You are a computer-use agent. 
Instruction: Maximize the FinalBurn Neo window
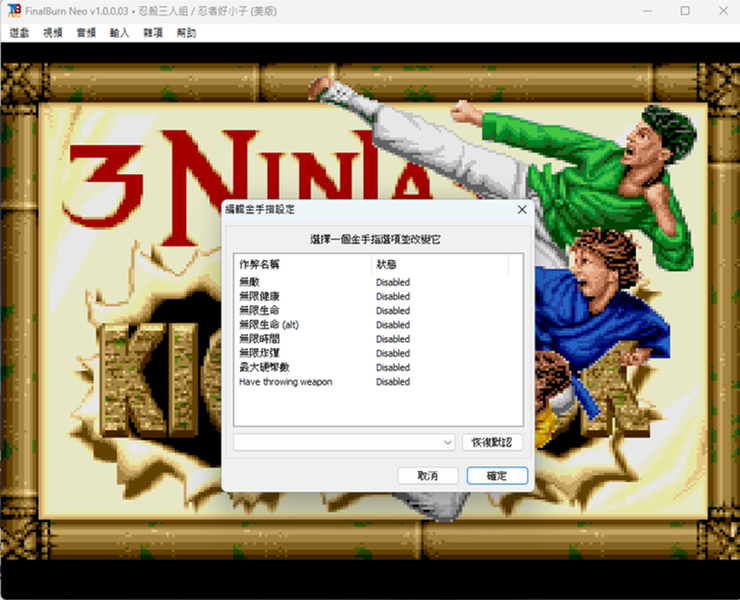click(685, 10)
